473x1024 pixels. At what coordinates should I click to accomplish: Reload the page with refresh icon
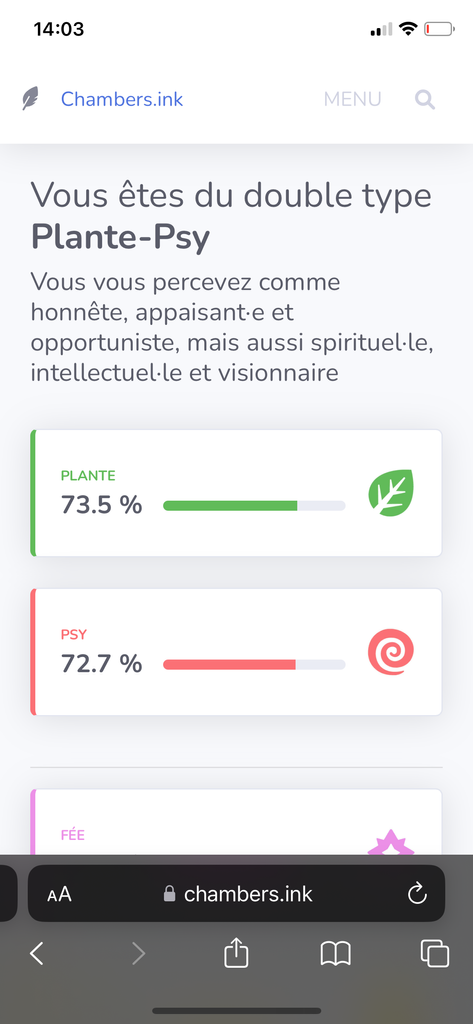click(x=417, y=893)
